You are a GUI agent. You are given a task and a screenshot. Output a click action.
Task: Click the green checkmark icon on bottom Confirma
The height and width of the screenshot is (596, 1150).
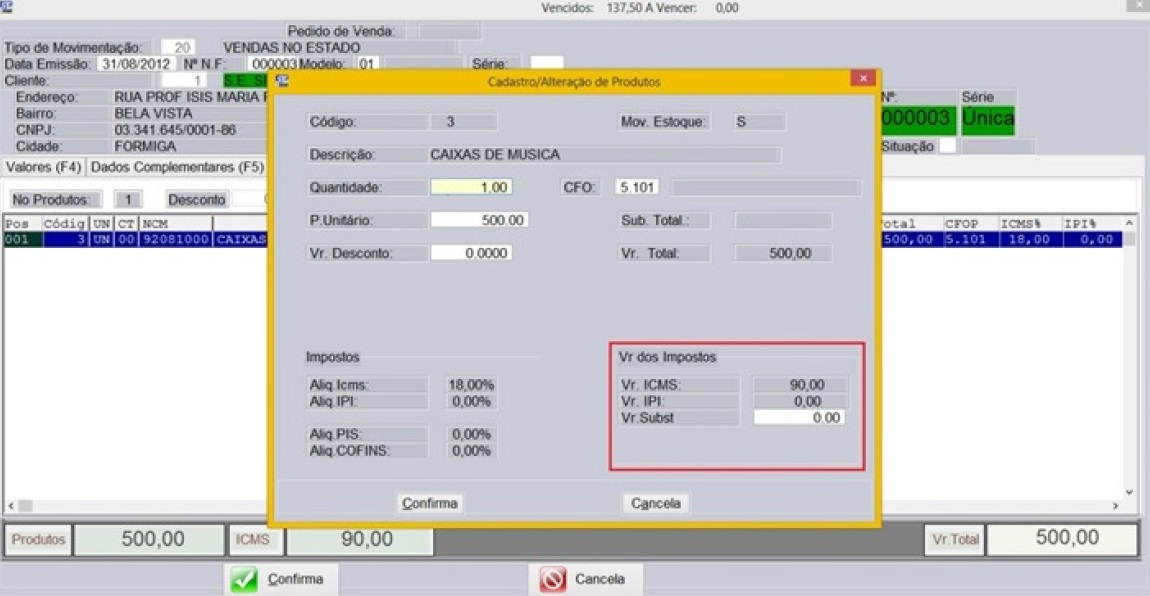click(244, 580)
